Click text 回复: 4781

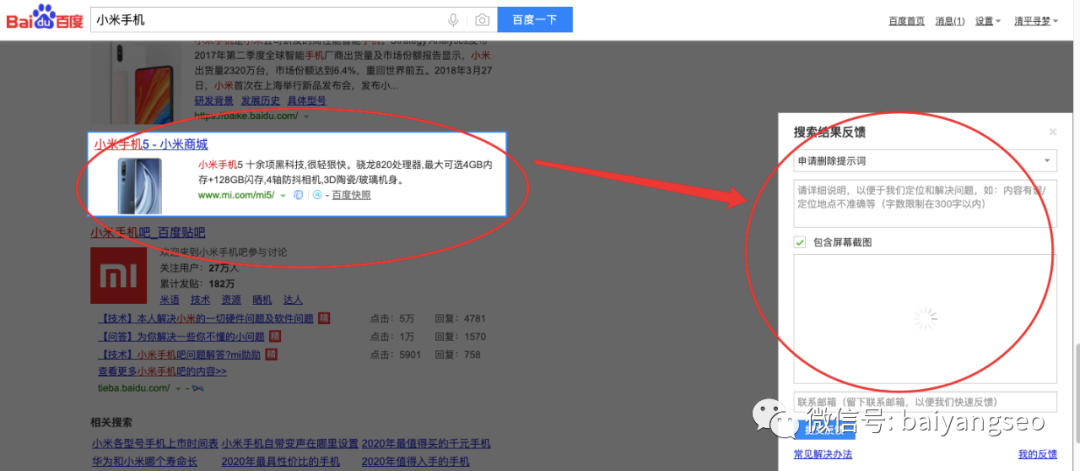460,319
